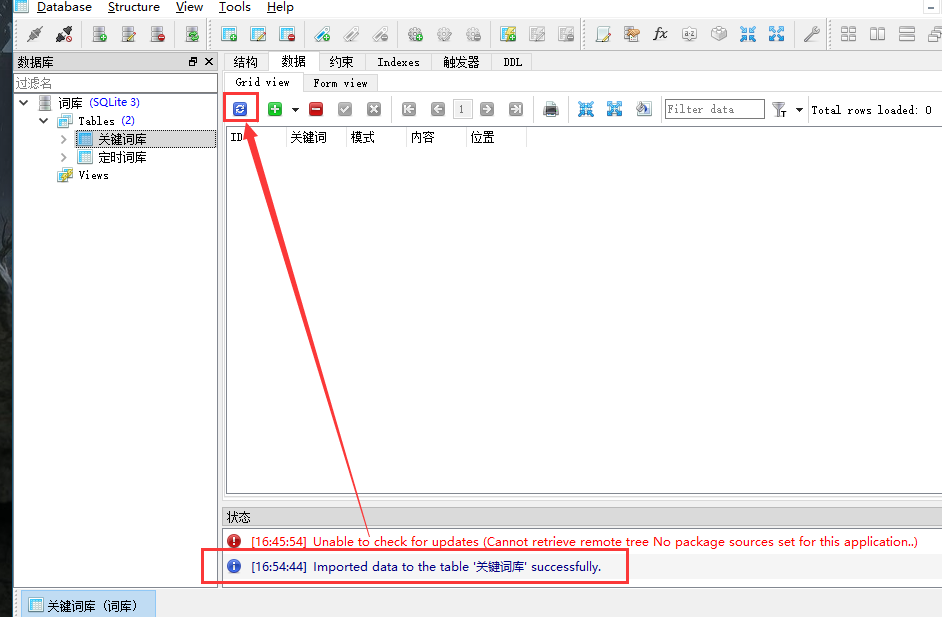The height and width of the screenshot is (617, 942).
Task: Open configuration with the wrench icon
Action: pyautogui.click(x=811, y=34)
